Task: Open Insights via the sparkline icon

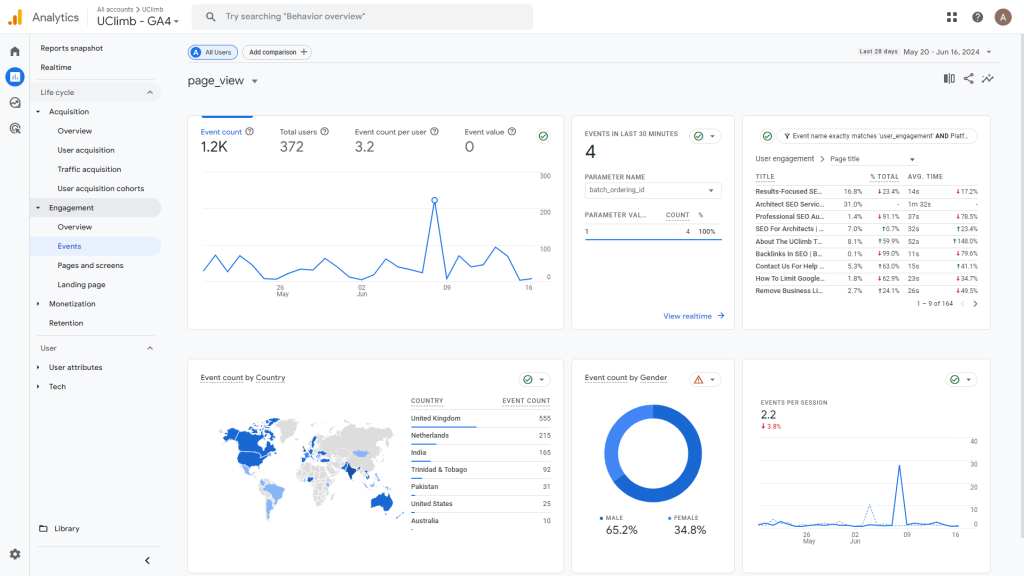Action: [x=988, y=78]
